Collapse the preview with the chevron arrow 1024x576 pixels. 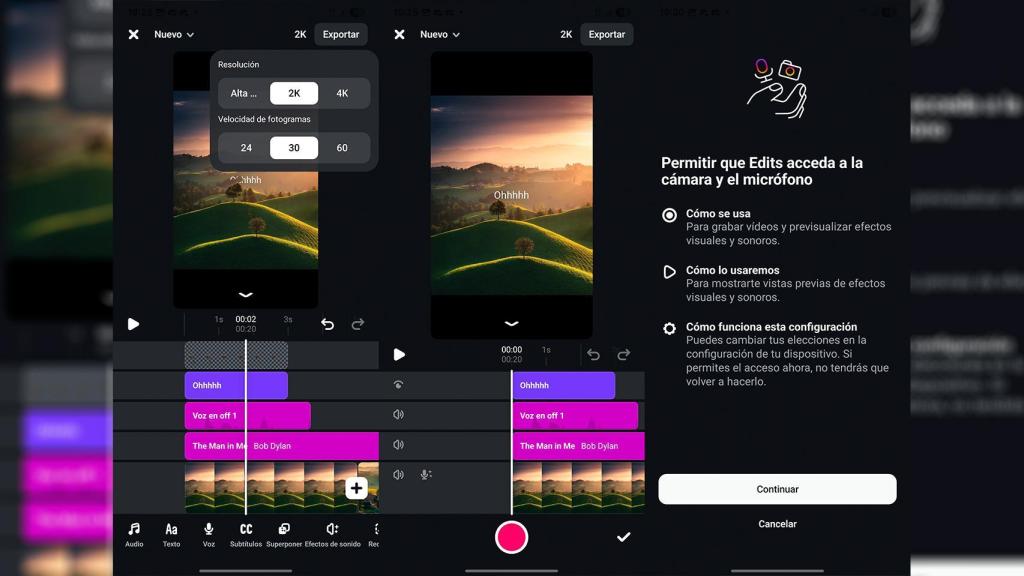coord(245,295)
